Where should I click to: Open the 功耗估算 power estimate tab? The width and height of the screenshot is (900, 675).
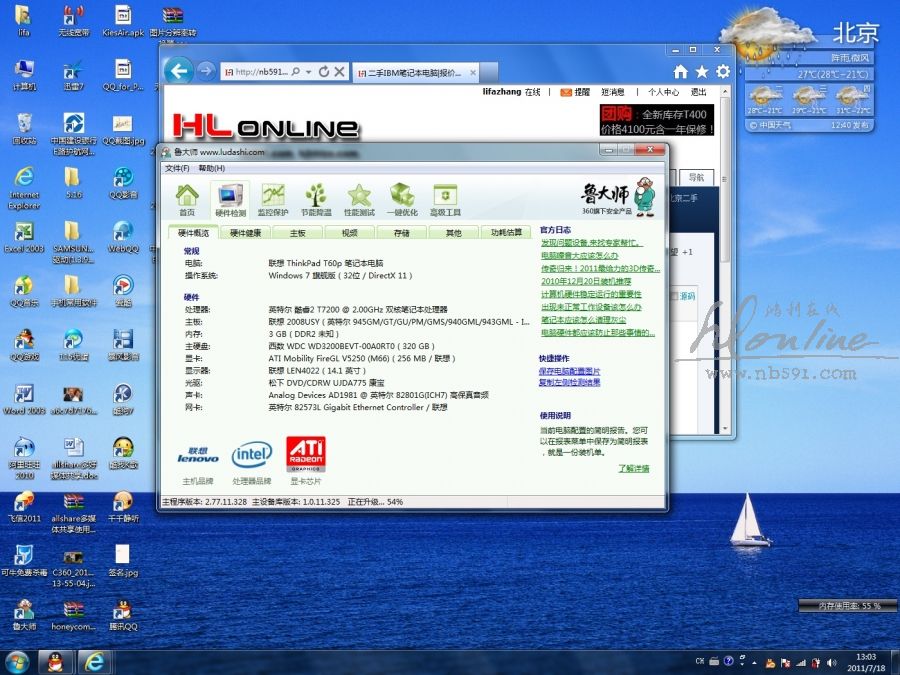tap(506, 233)
